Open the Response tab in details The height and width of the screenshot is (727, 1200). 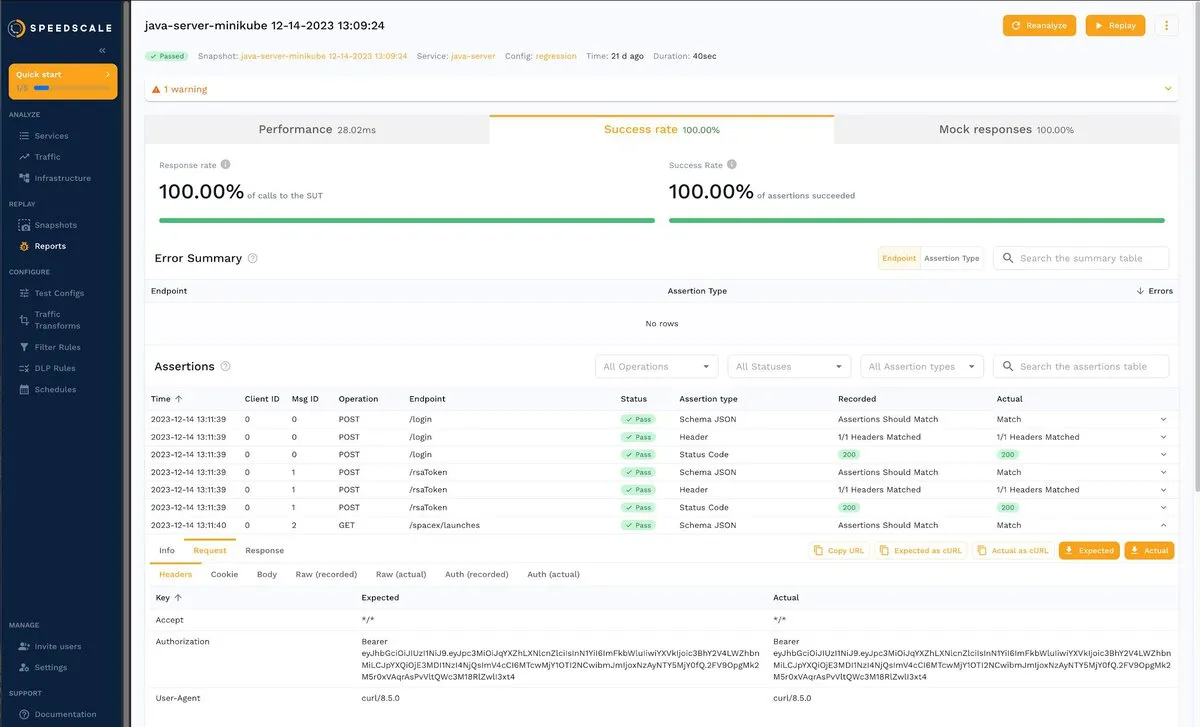(263, 550)
